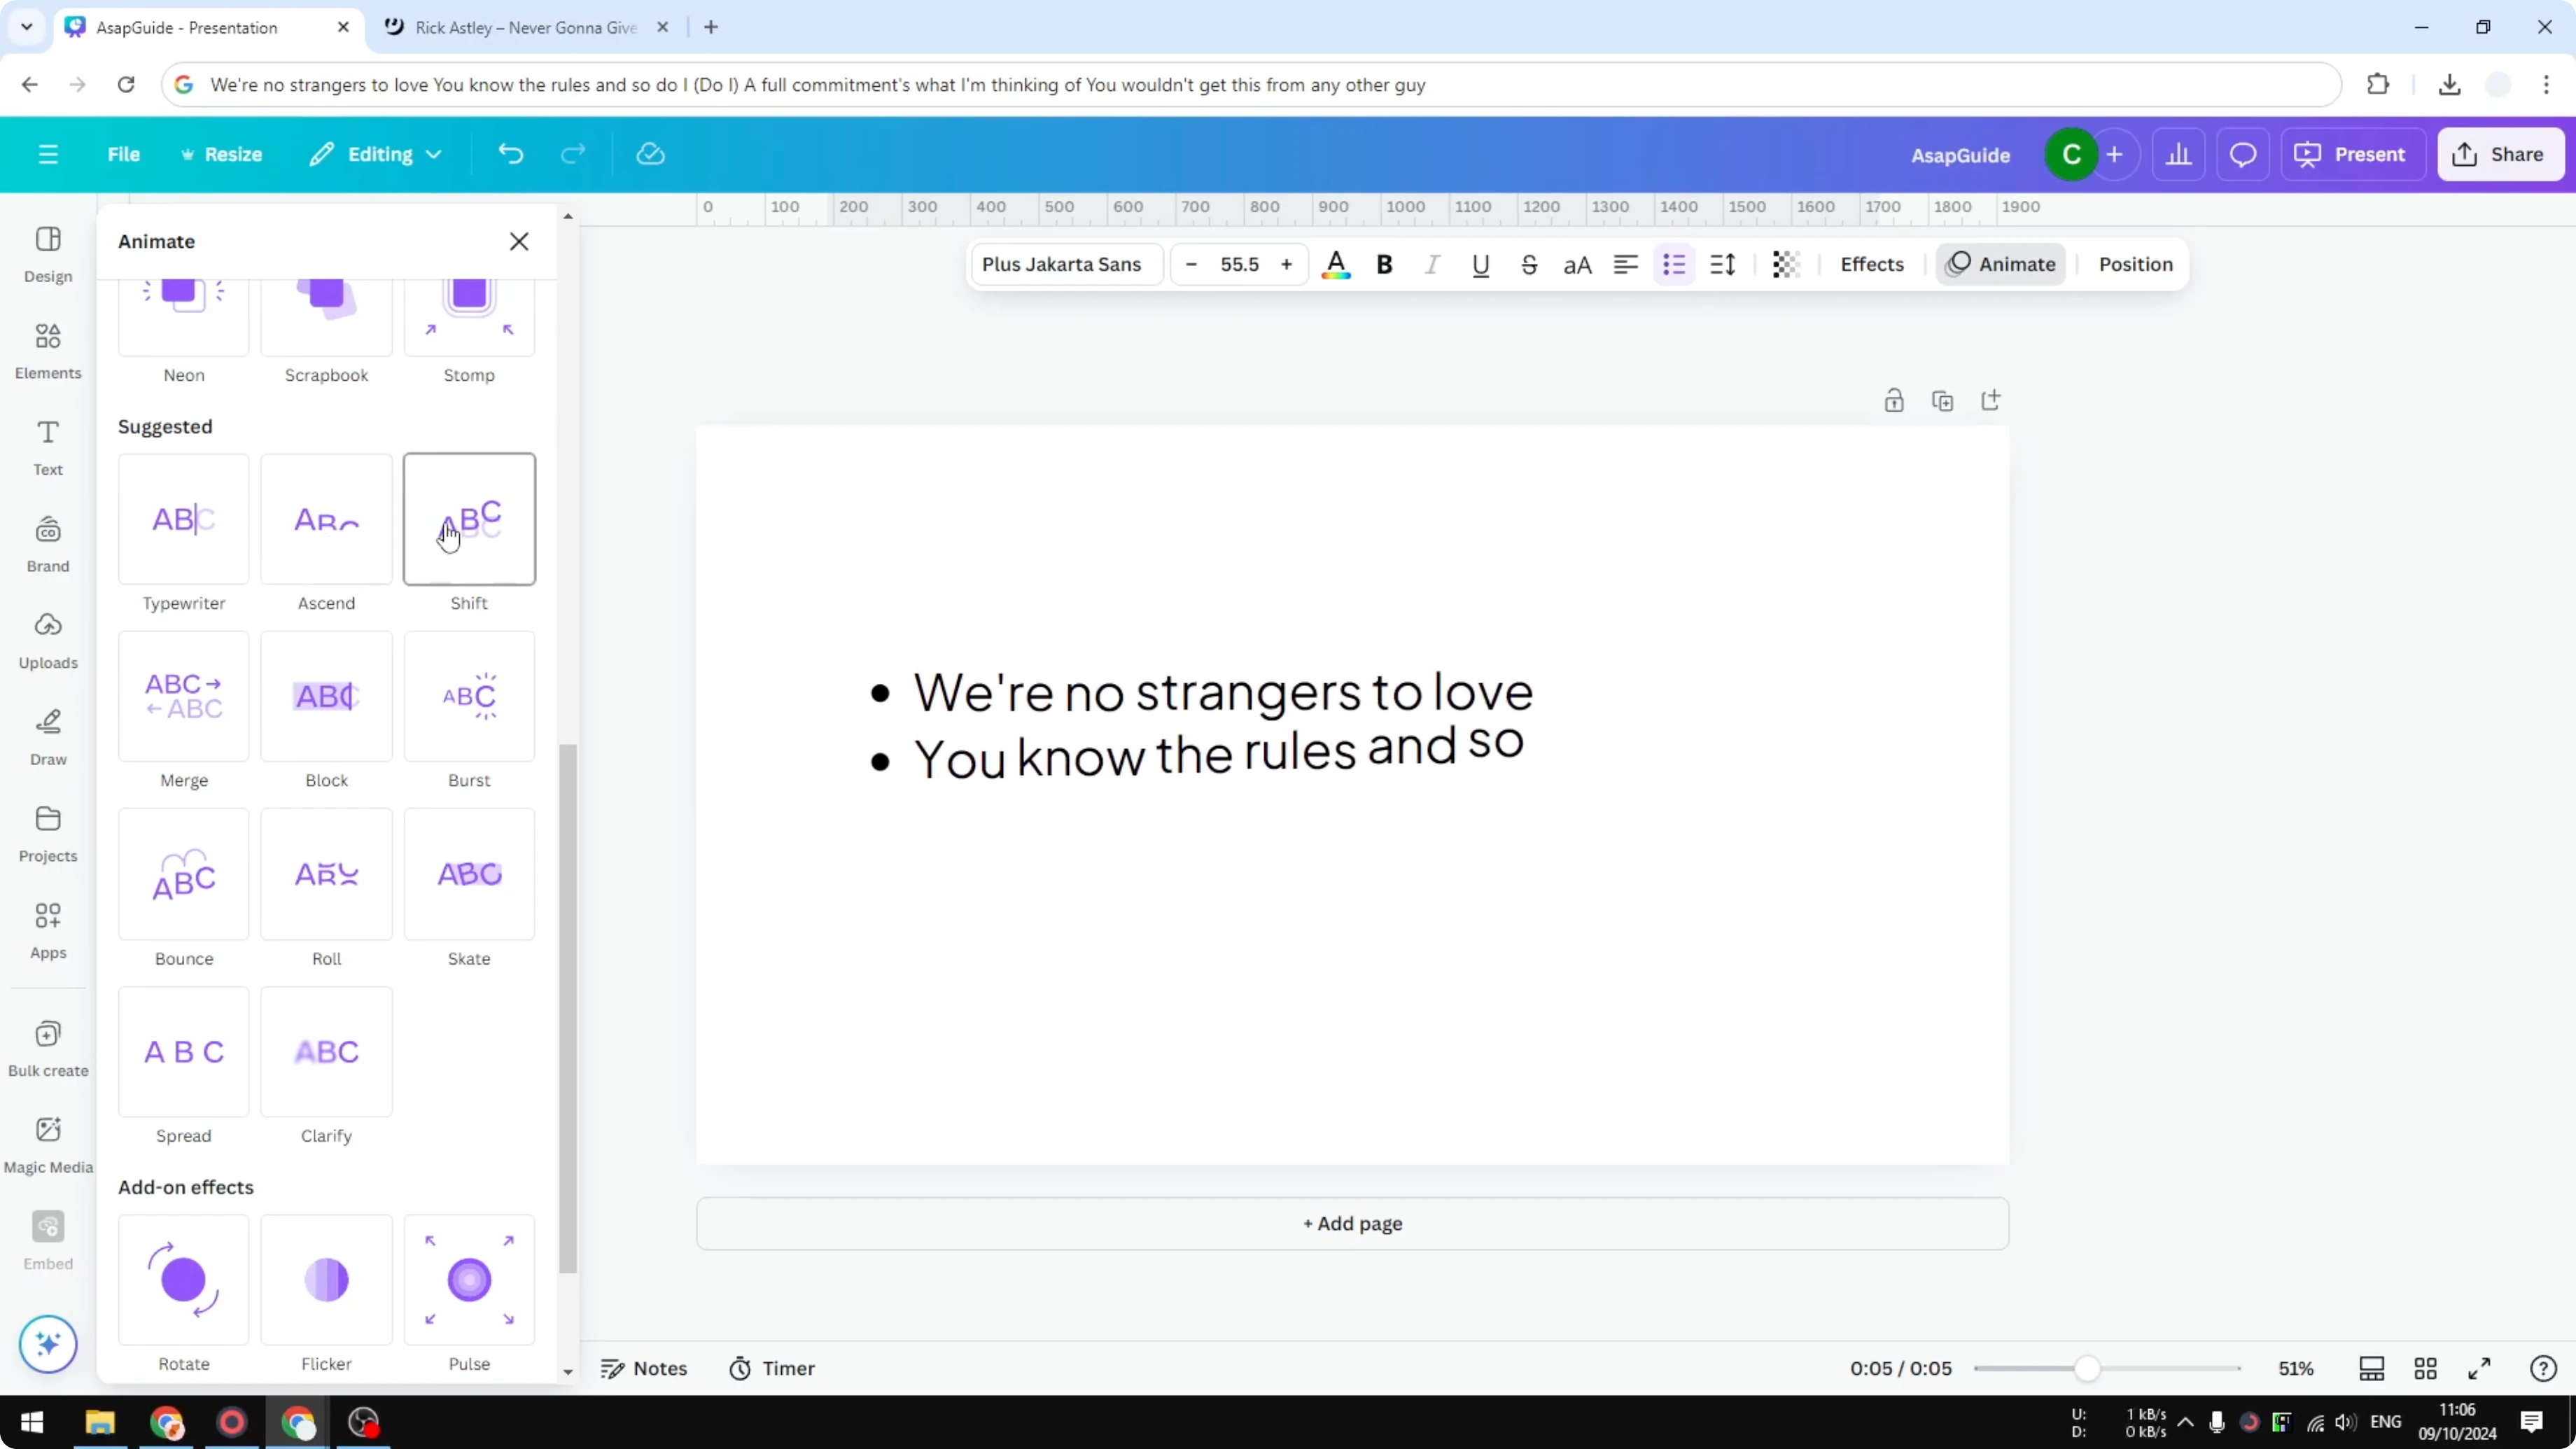Toggle bold formatting
The width and height of the screenshot is (2576, 1449).
click(1385, 265)
